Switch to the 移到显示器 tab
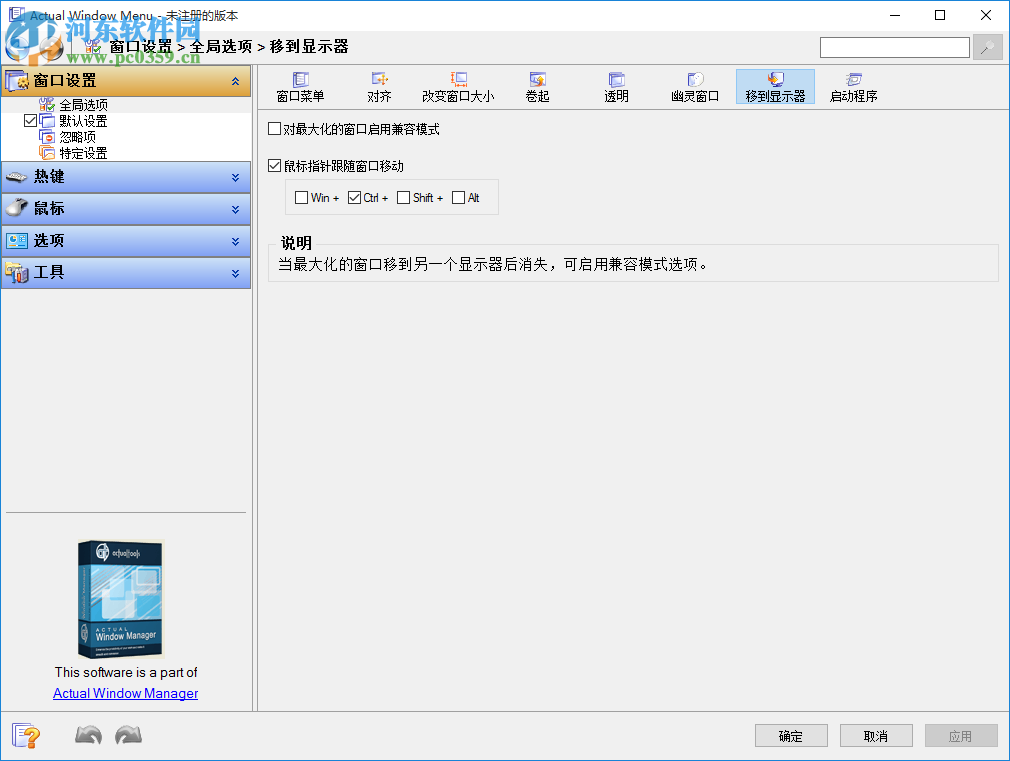The height and width of the screenshot is (761, 1010). 775,86
